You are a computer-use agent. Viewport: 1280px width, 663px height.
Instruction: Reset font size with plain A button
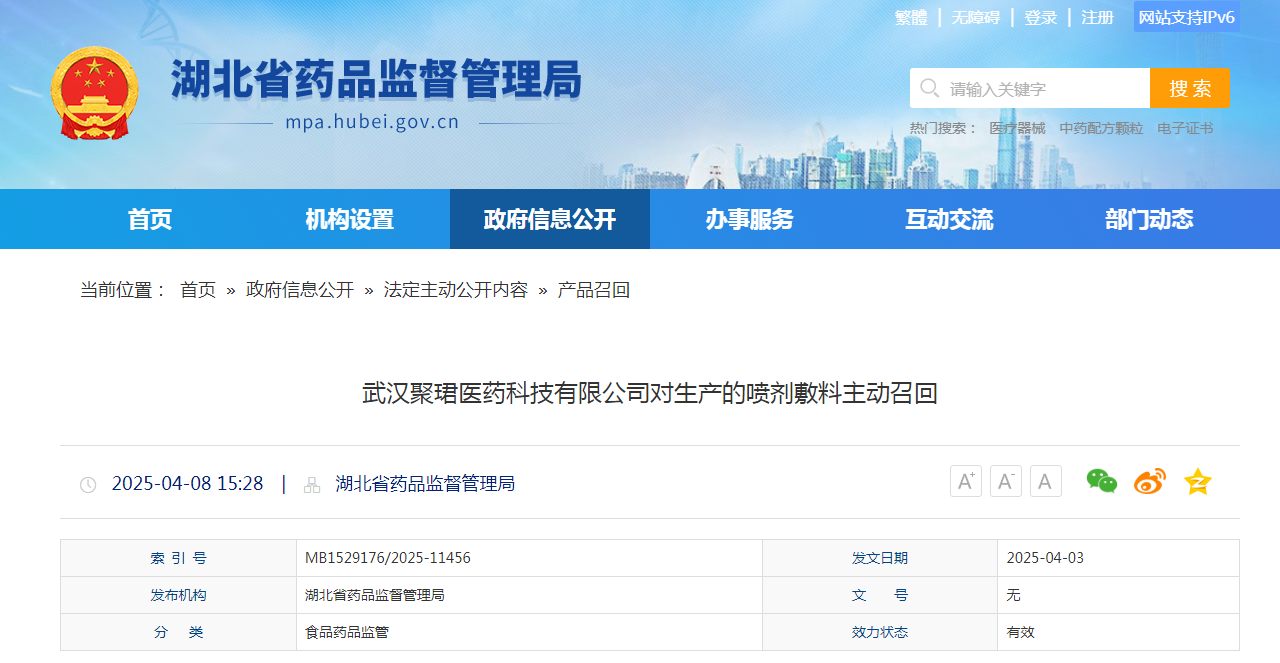(x=1045, y=482)
